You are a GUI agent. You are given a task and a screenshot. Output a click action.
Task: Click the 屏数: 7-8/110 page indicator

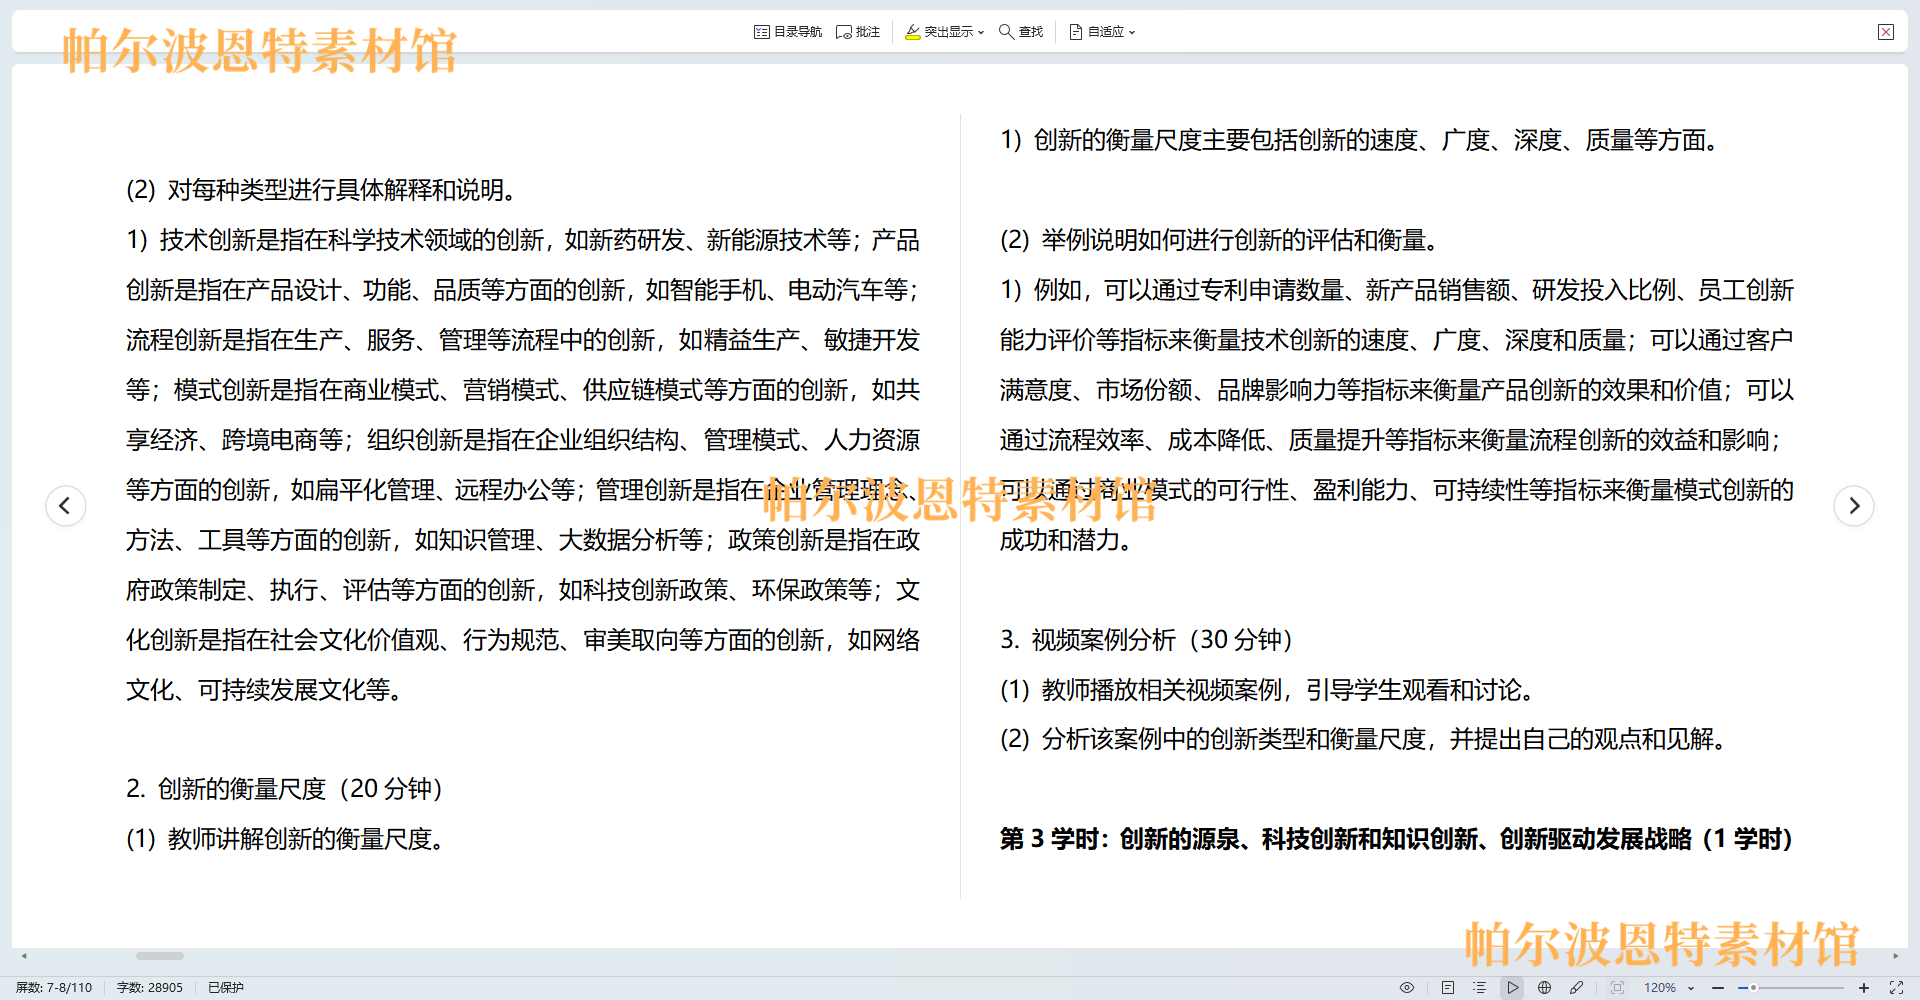(54, 987)
